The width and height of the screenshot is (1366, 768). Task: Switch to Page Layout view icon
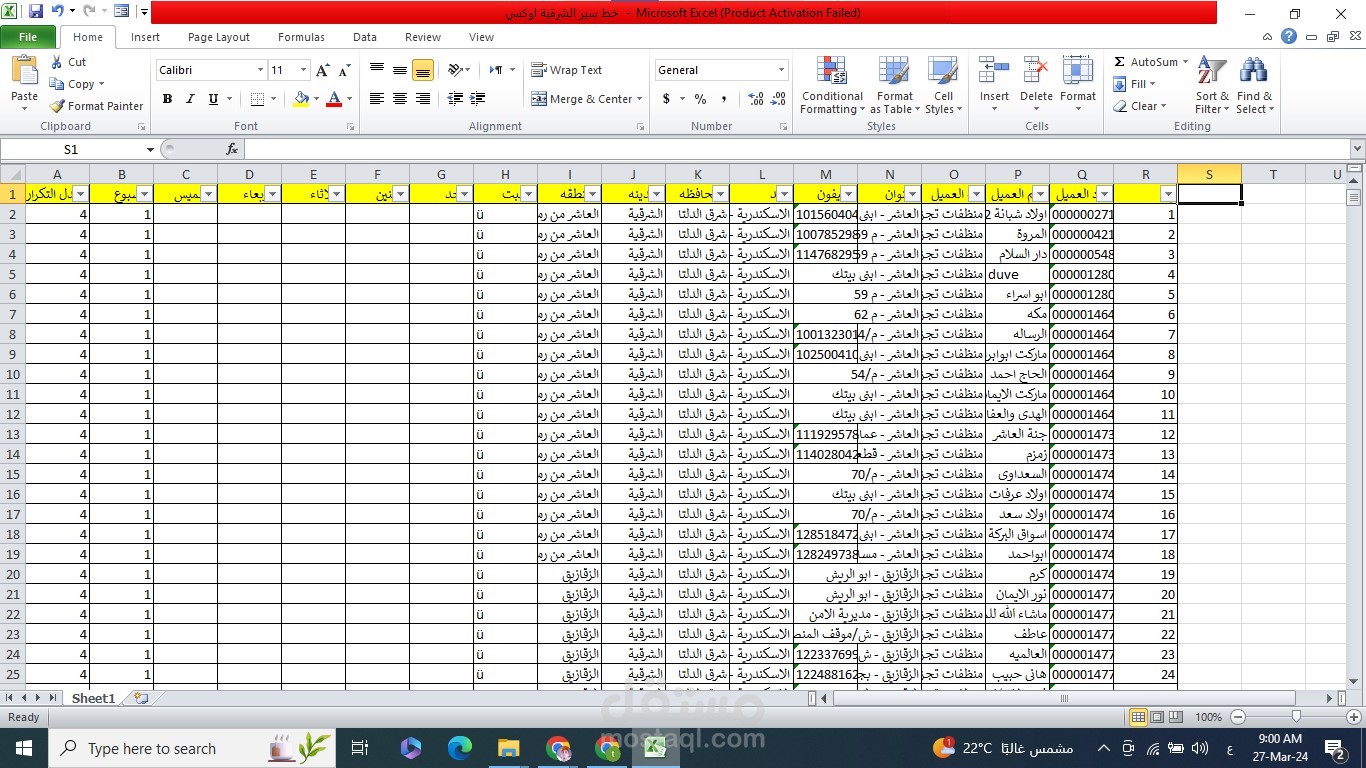1157,717
